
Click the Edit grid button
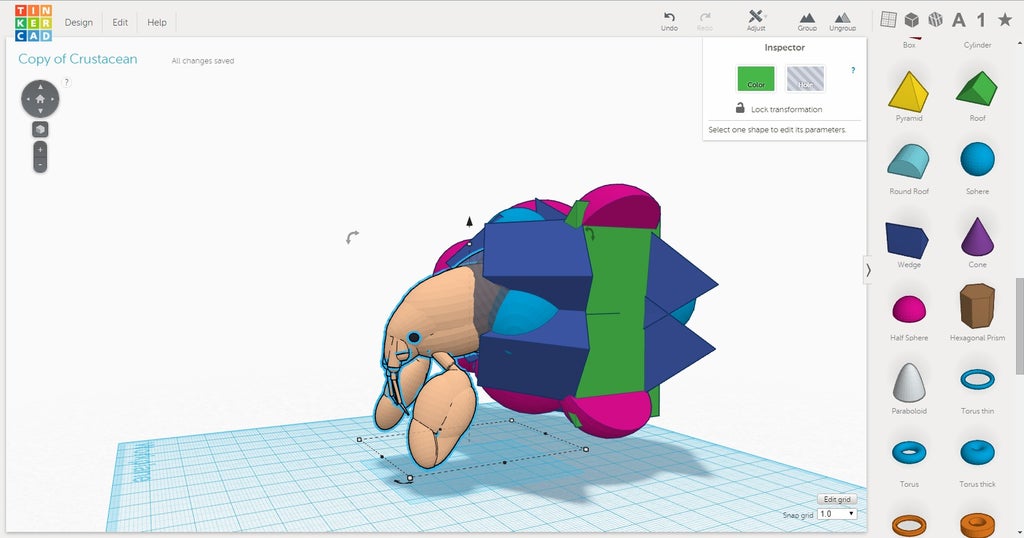coord(837,499)
